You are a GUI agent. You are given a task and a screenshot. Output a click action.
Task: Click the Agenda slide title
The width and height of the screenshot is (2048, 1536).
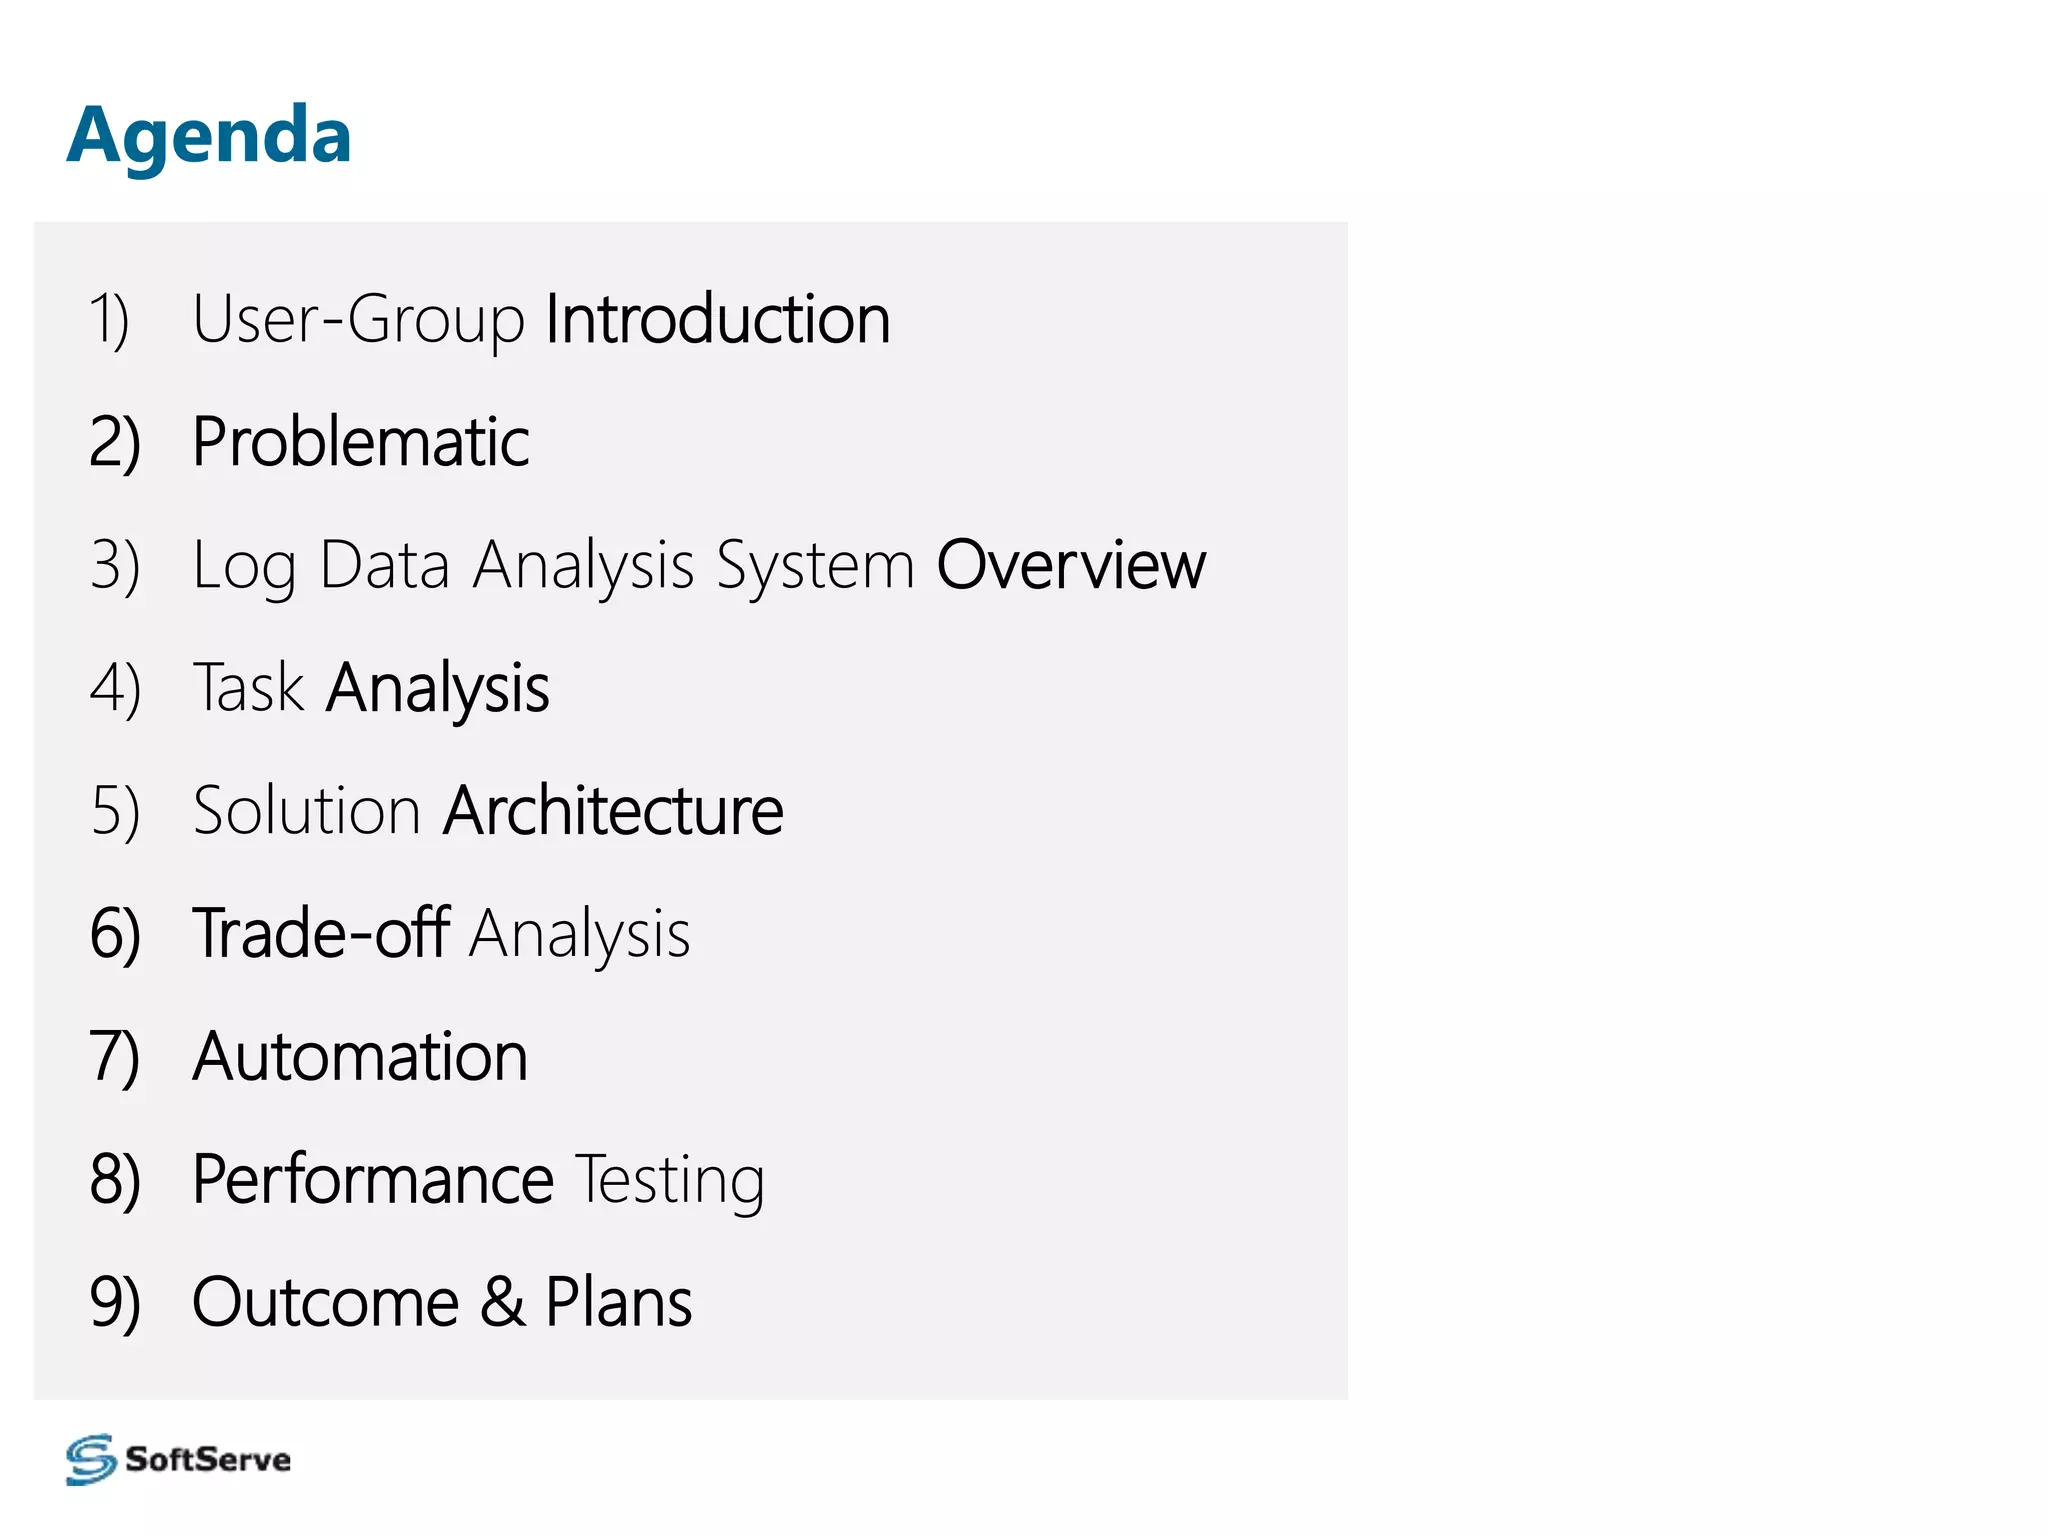click(x=209, y=135)
